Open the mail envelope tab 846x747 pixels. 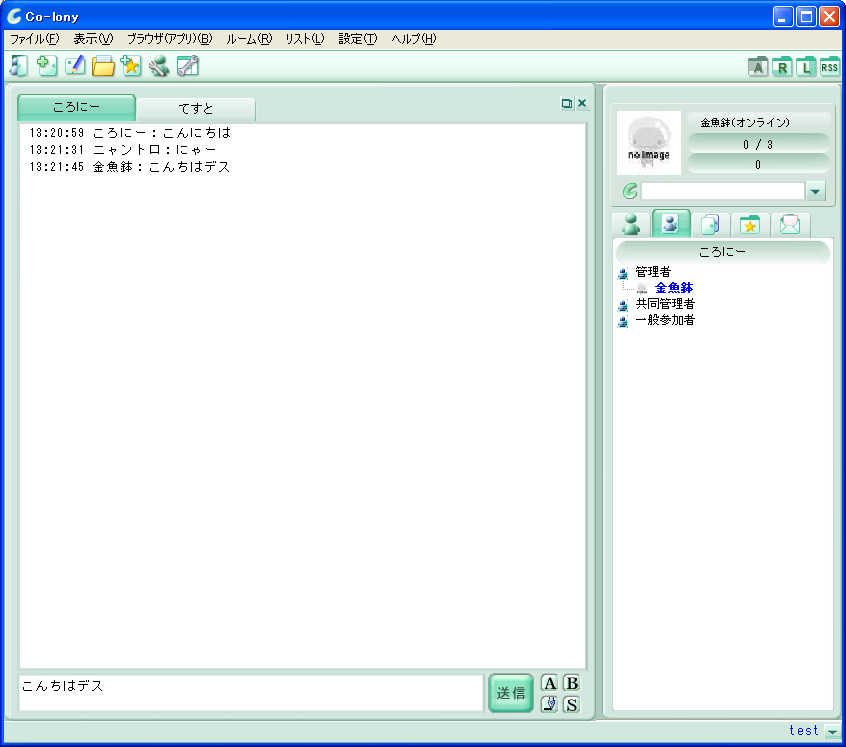tap(790, 224)
